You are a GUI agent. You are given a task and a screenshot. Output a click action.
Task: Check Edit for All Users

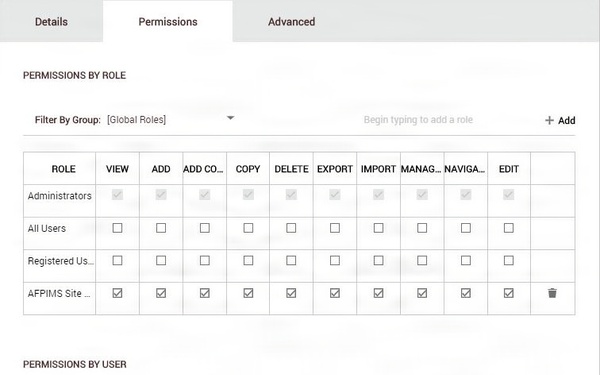click(509, 228)
